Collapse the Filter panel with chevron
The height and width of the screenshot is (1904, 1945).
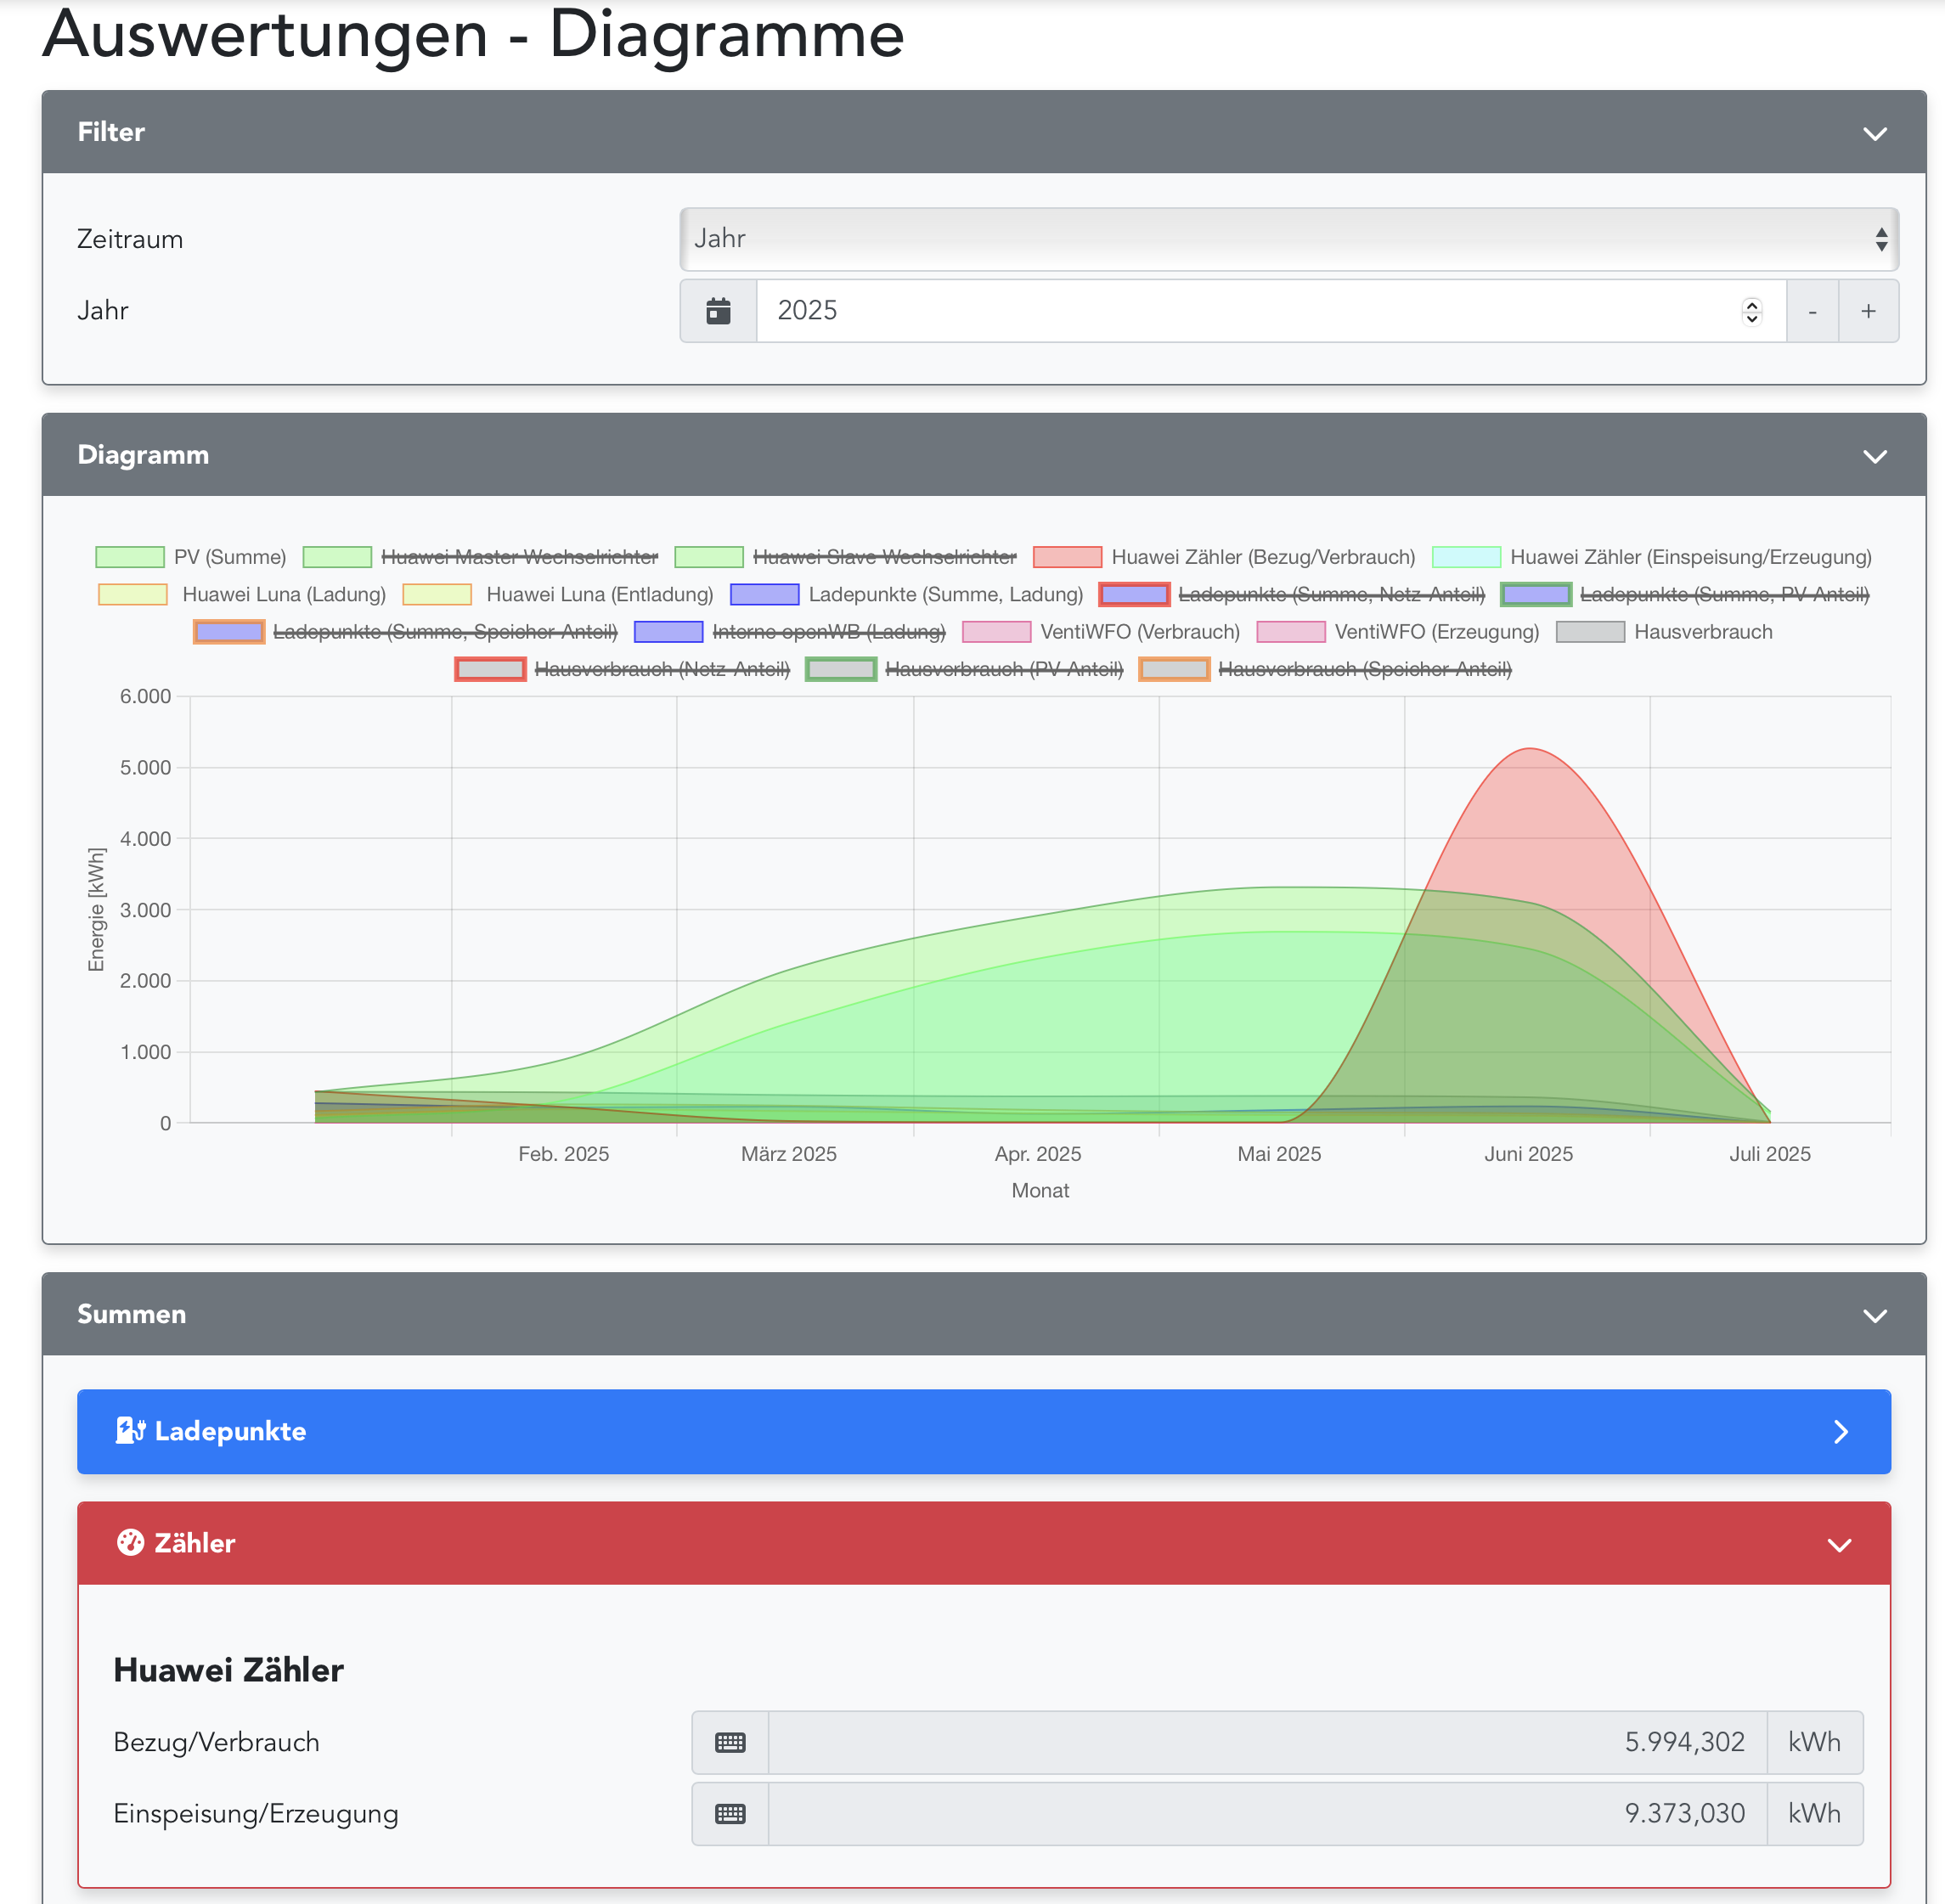click(1875, 133)
